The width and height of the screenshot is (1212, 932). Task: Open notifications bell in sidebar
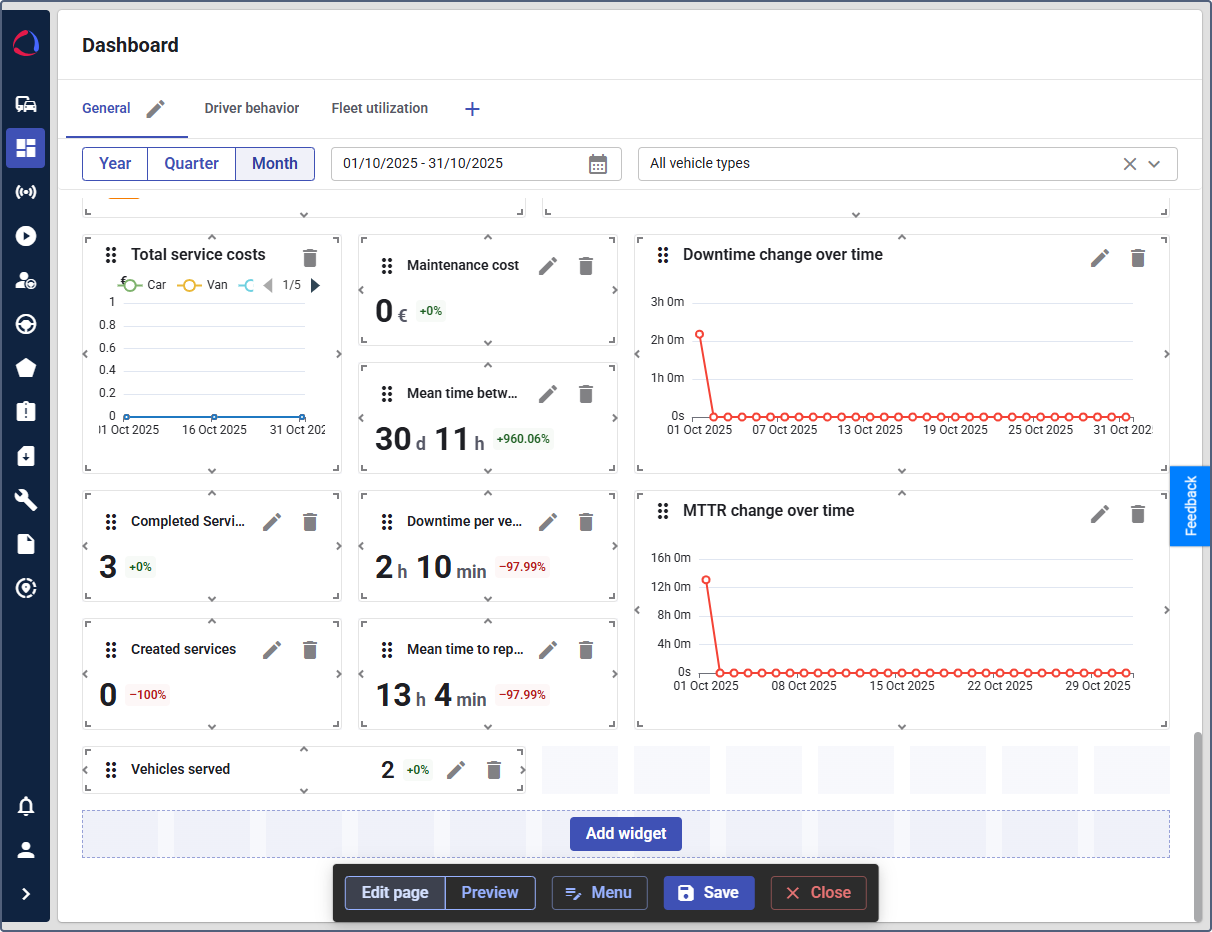(x=26, y=806)
